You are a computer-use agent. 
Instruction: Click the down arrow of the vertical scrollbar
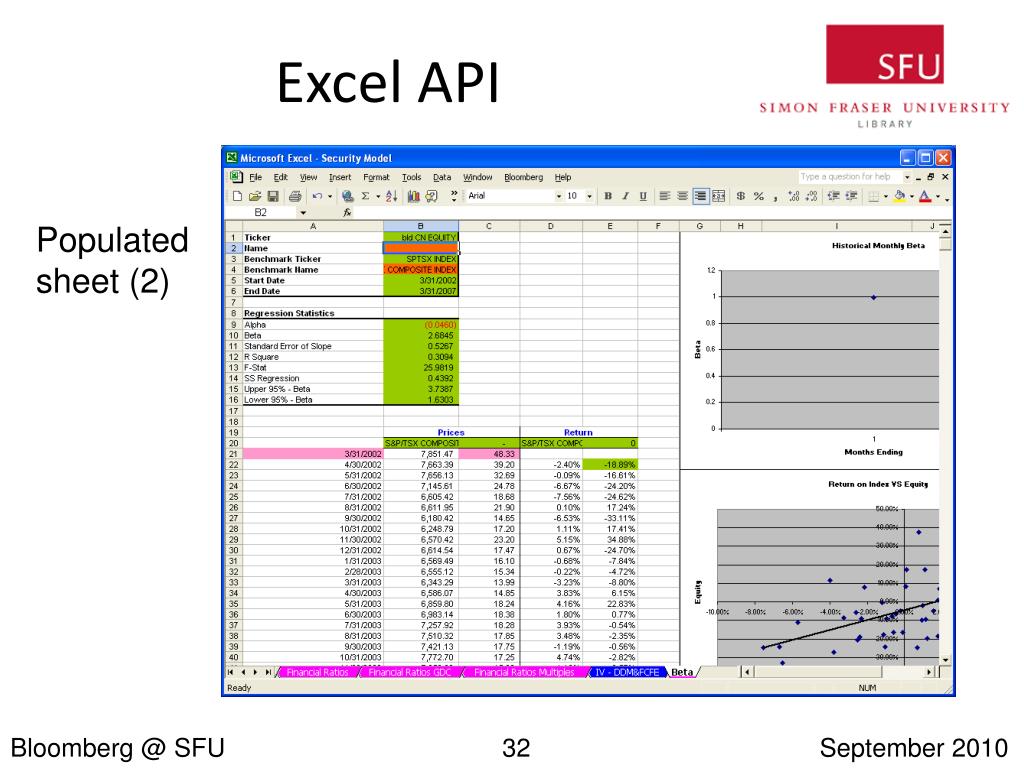[945, 660]
